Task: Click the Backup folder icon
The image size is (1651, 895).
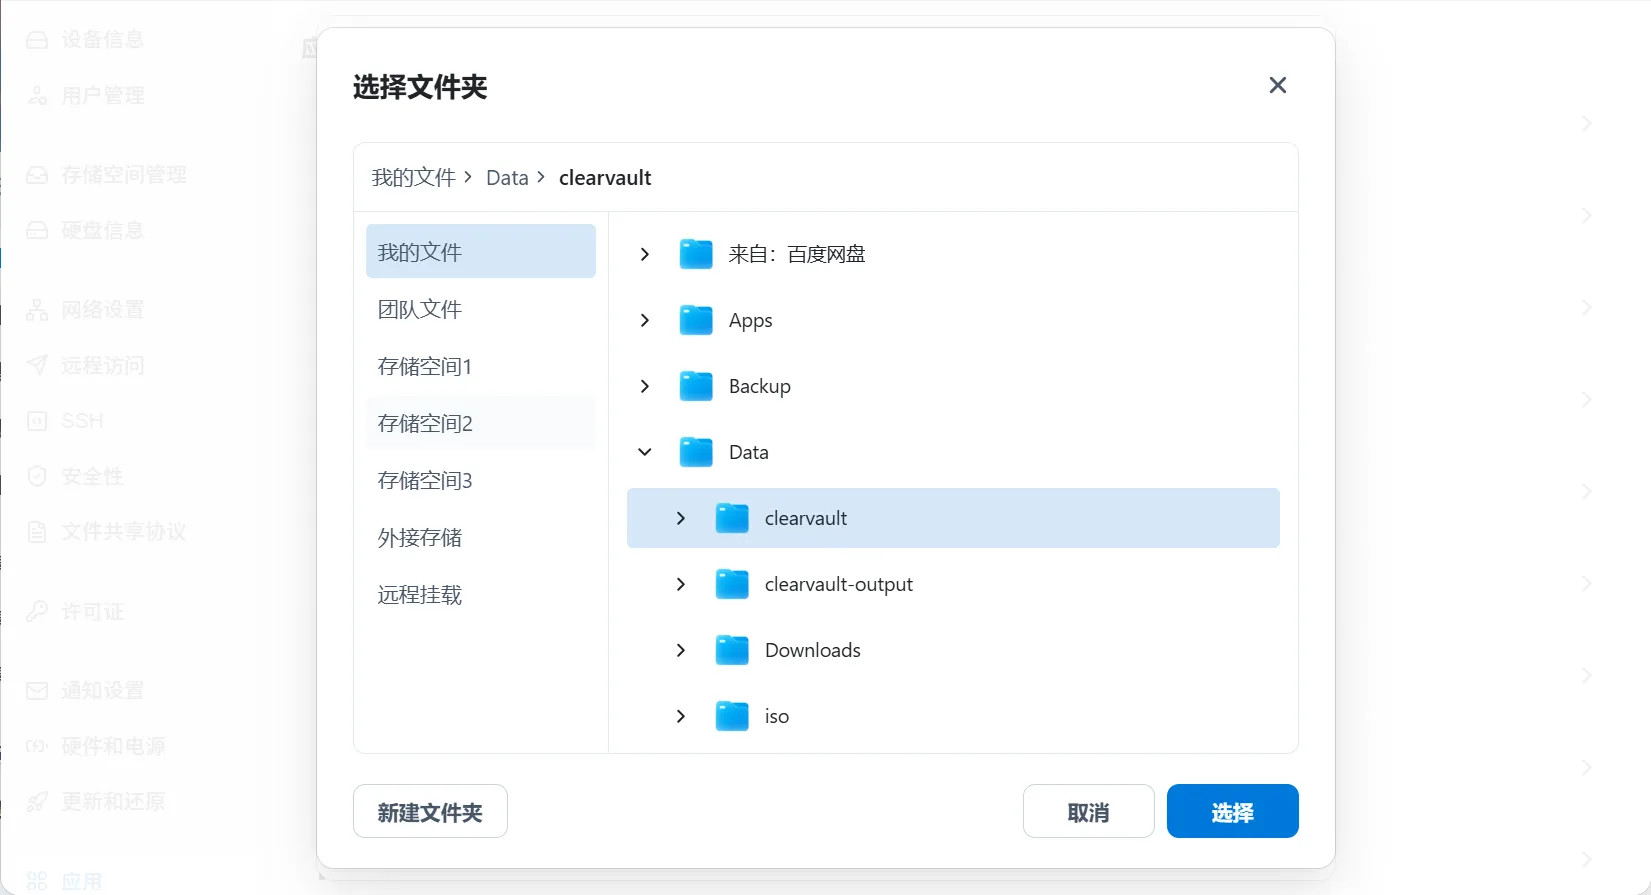Action: coord(696,386)
